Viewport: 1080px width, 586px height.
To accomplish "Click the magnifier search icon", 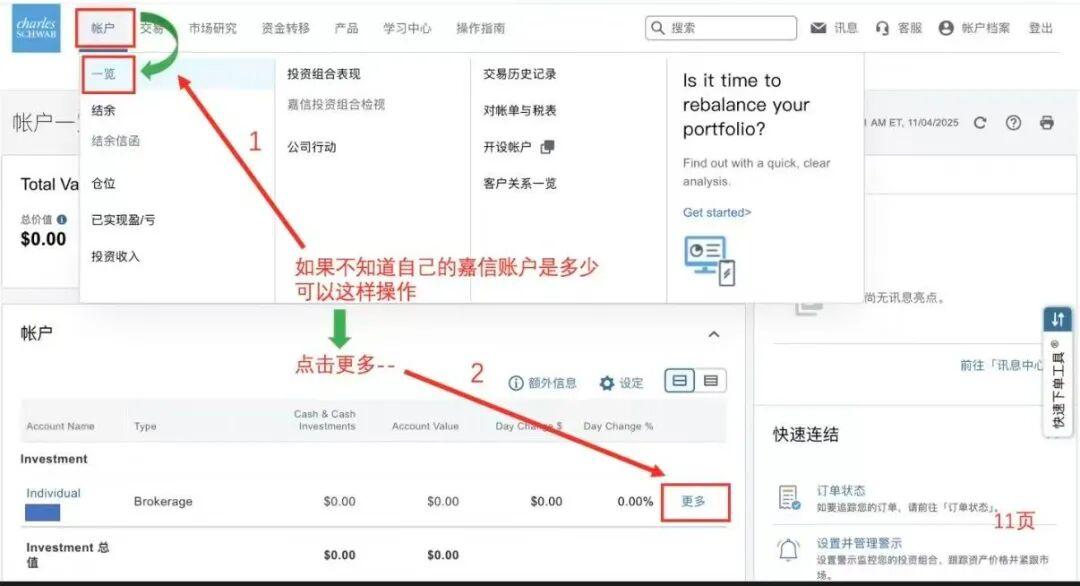I will (x=658, y=28).
